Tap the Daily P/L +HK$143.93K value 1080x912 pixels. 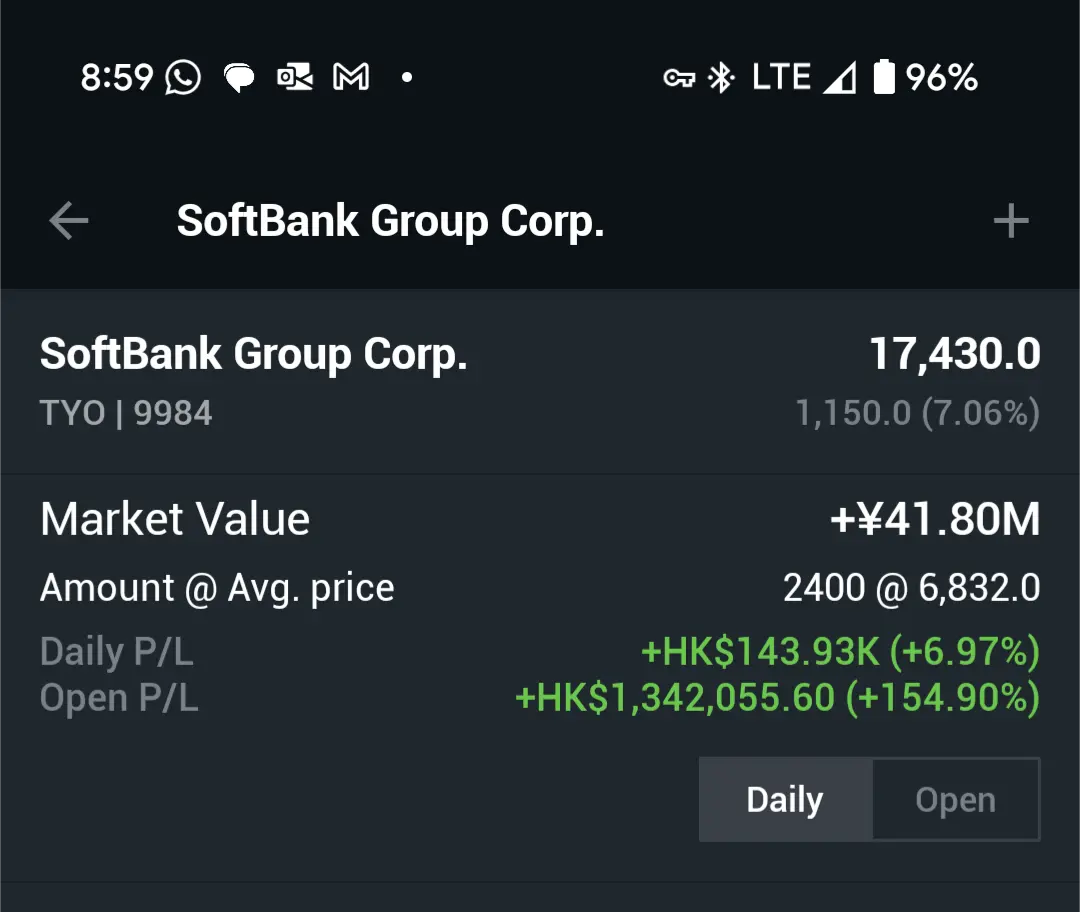point(840,653)
